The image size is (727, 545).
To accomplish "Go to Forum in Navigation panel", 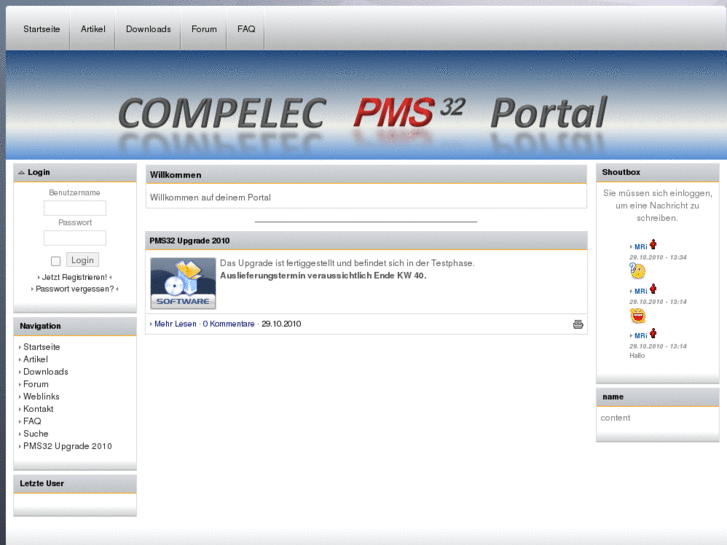I will 36,385.
